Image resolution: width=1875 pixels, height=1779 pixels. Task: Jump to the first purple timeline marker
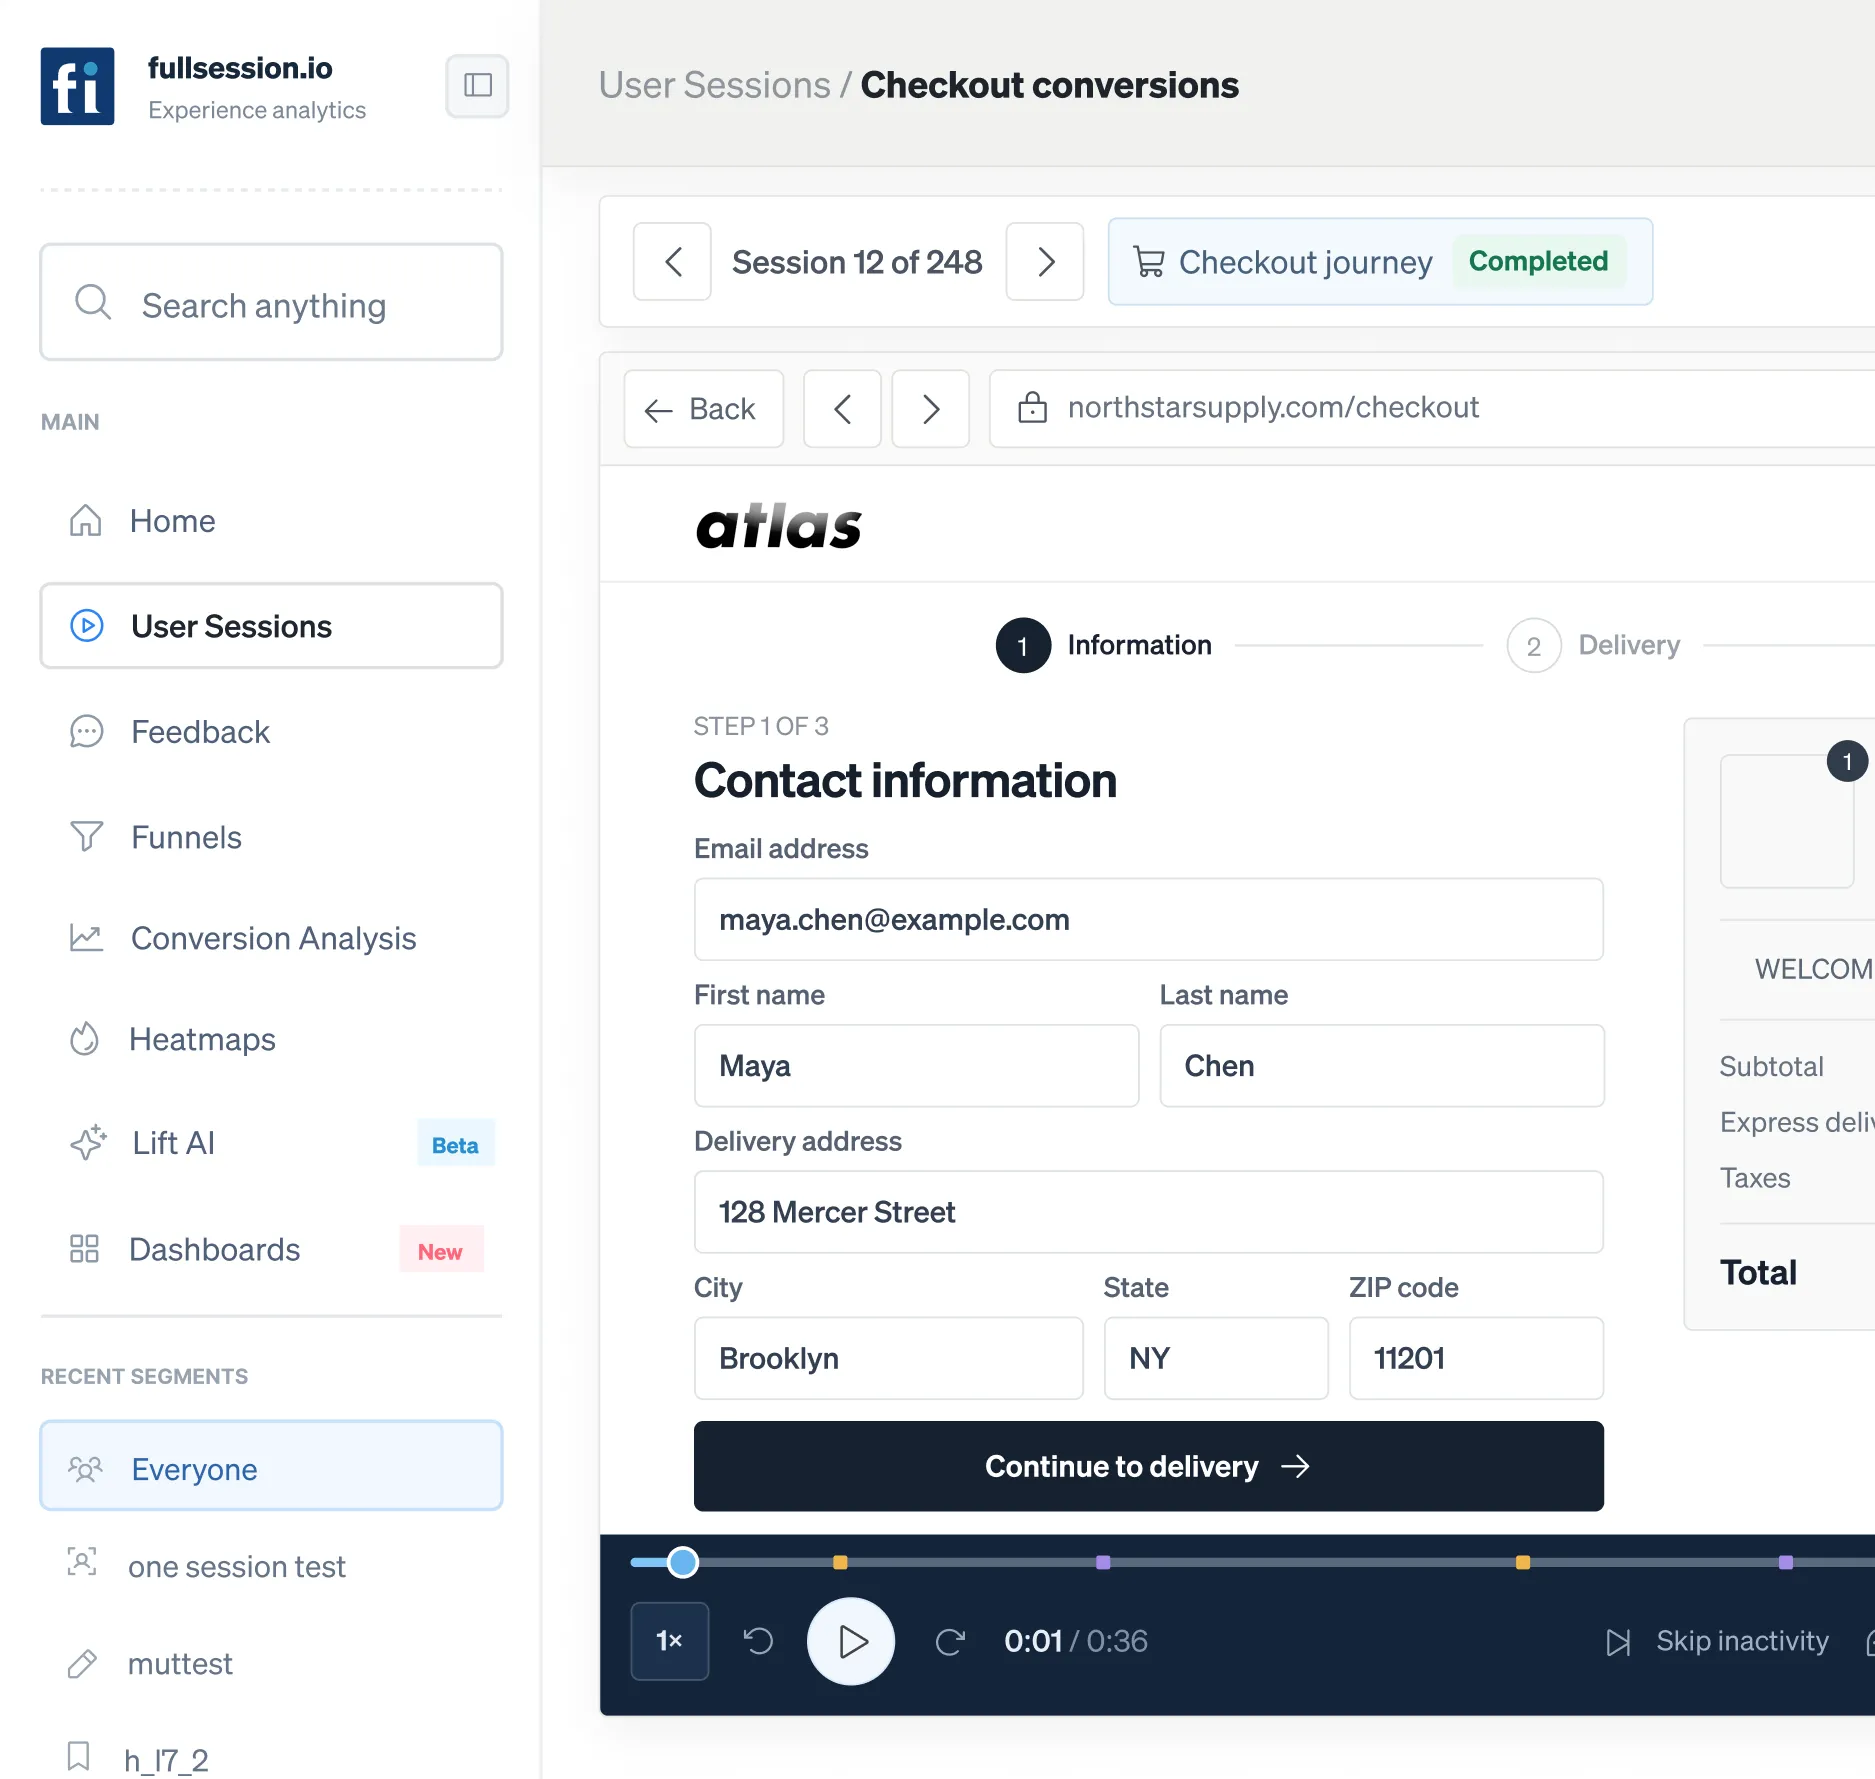1103,1562
